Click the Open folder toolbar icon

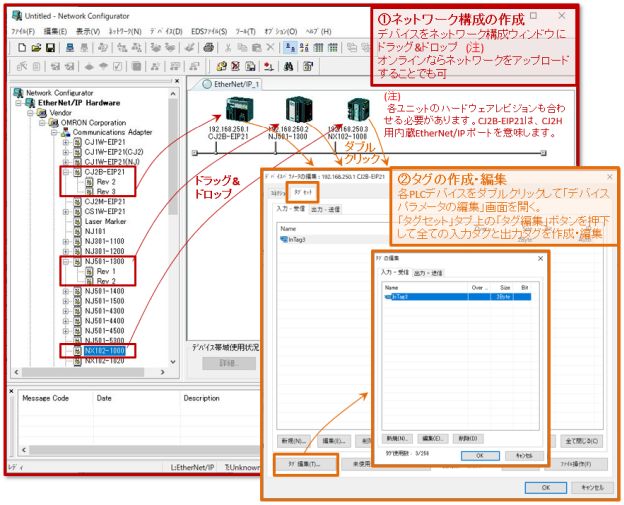(x=34, y=47)
